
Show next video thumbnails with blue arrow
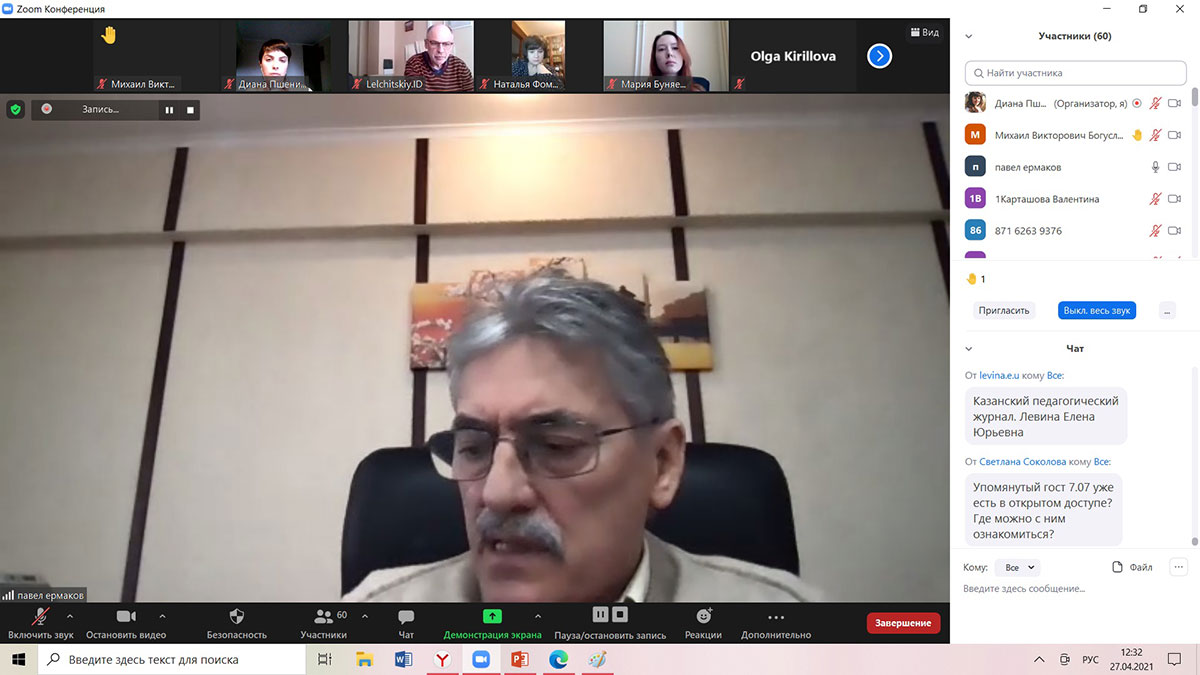click(x=879, y=56)
